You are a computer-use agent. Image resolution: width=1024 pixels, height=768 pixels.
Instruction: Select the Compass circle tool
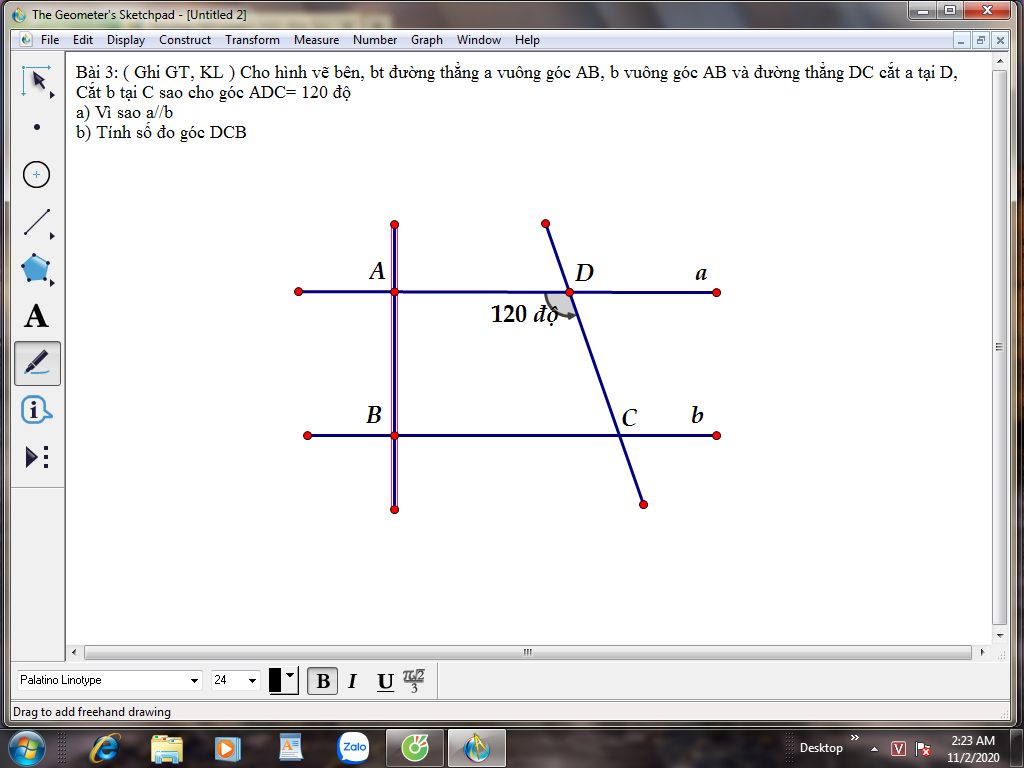[x=37, y=174]
